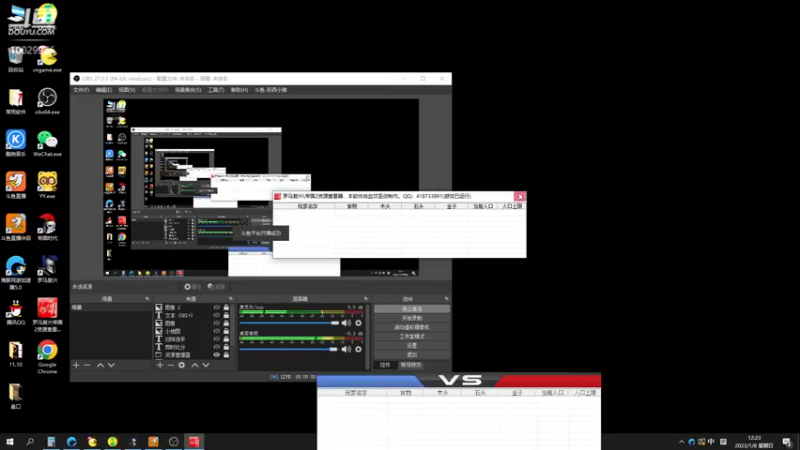The height and width of the screenshot is (450, 800).
Task: Open 设置 button in controls
Action: click(412, 345)
